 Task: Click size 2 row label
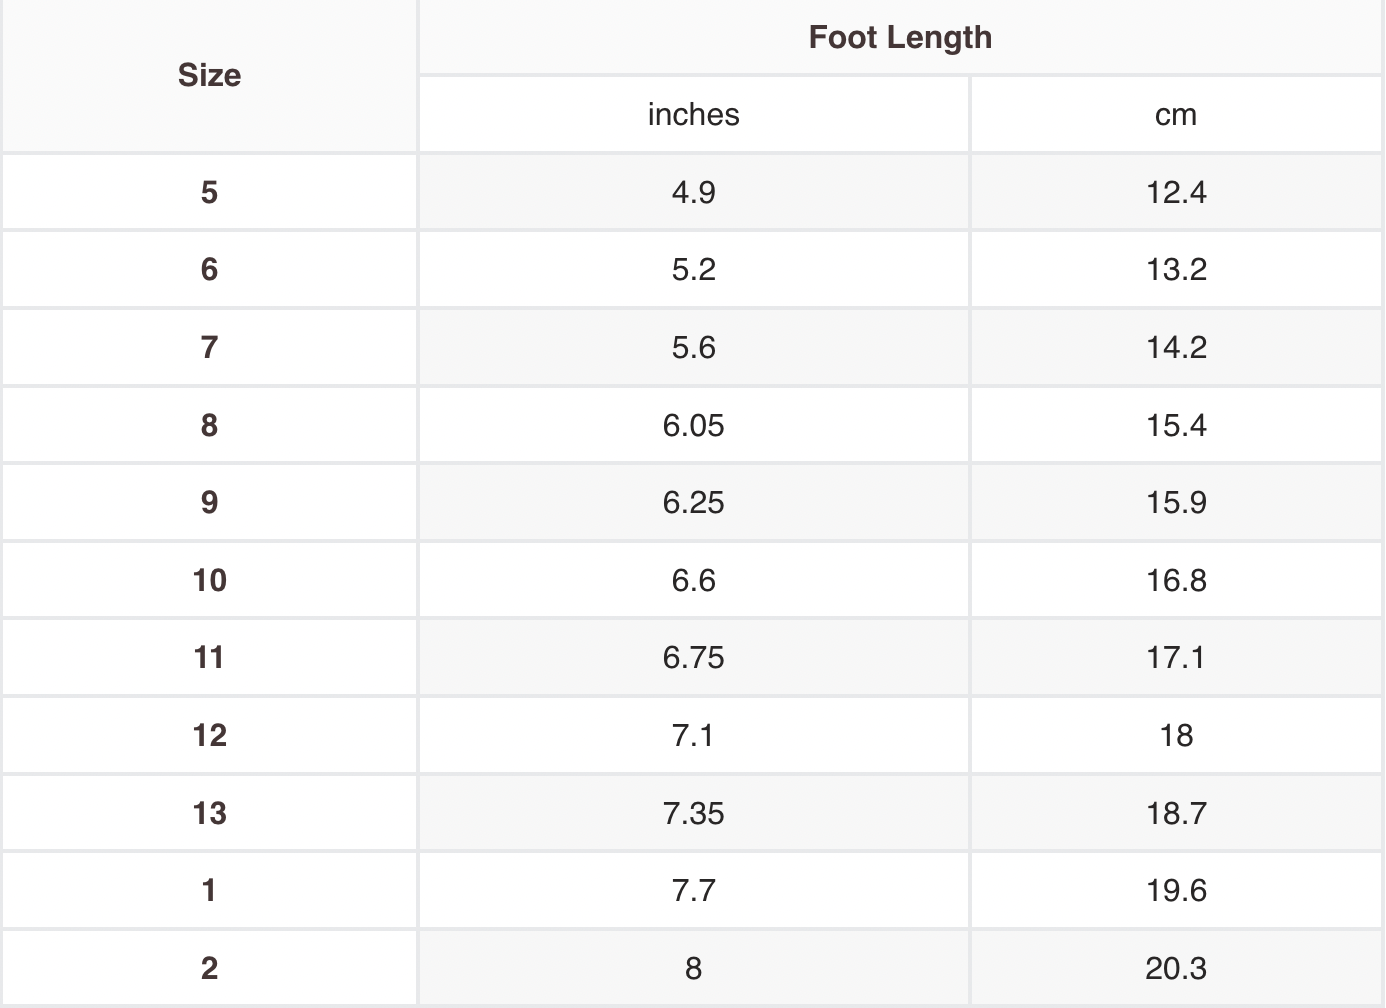pos(209,968)
